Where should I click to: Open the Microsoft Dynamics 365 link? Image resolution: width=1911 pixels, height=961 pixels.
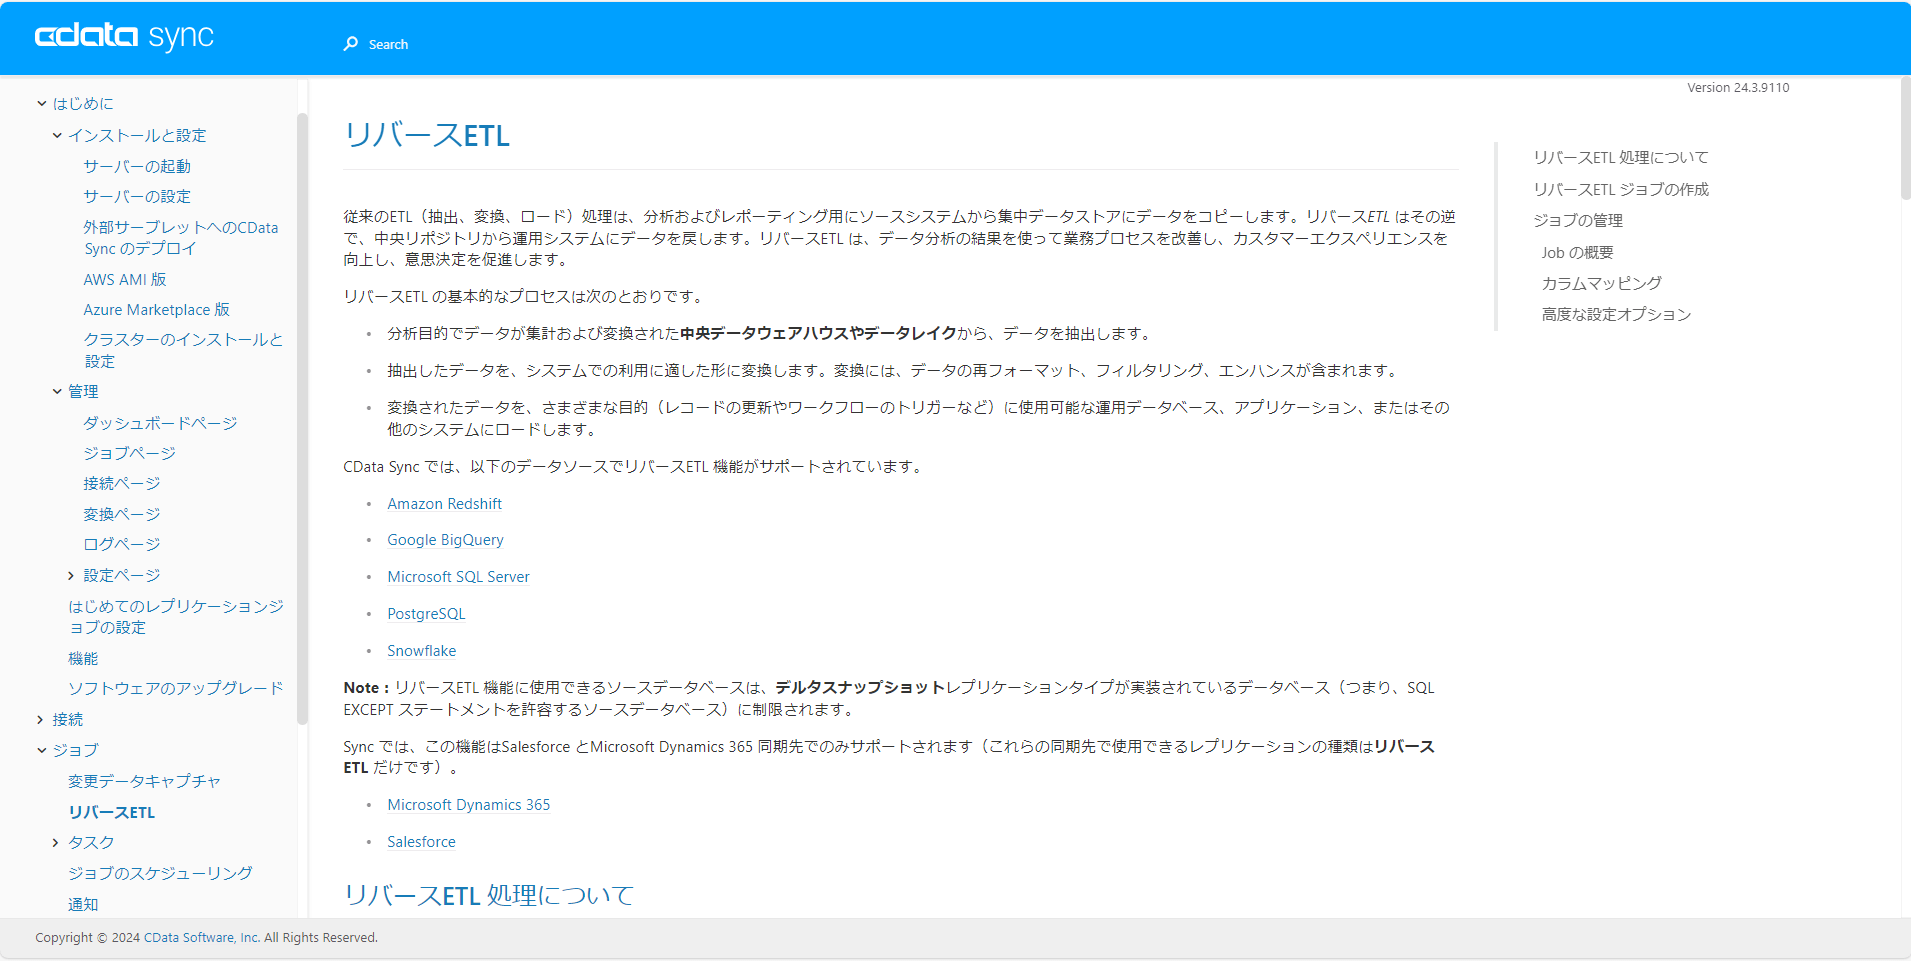468,805
